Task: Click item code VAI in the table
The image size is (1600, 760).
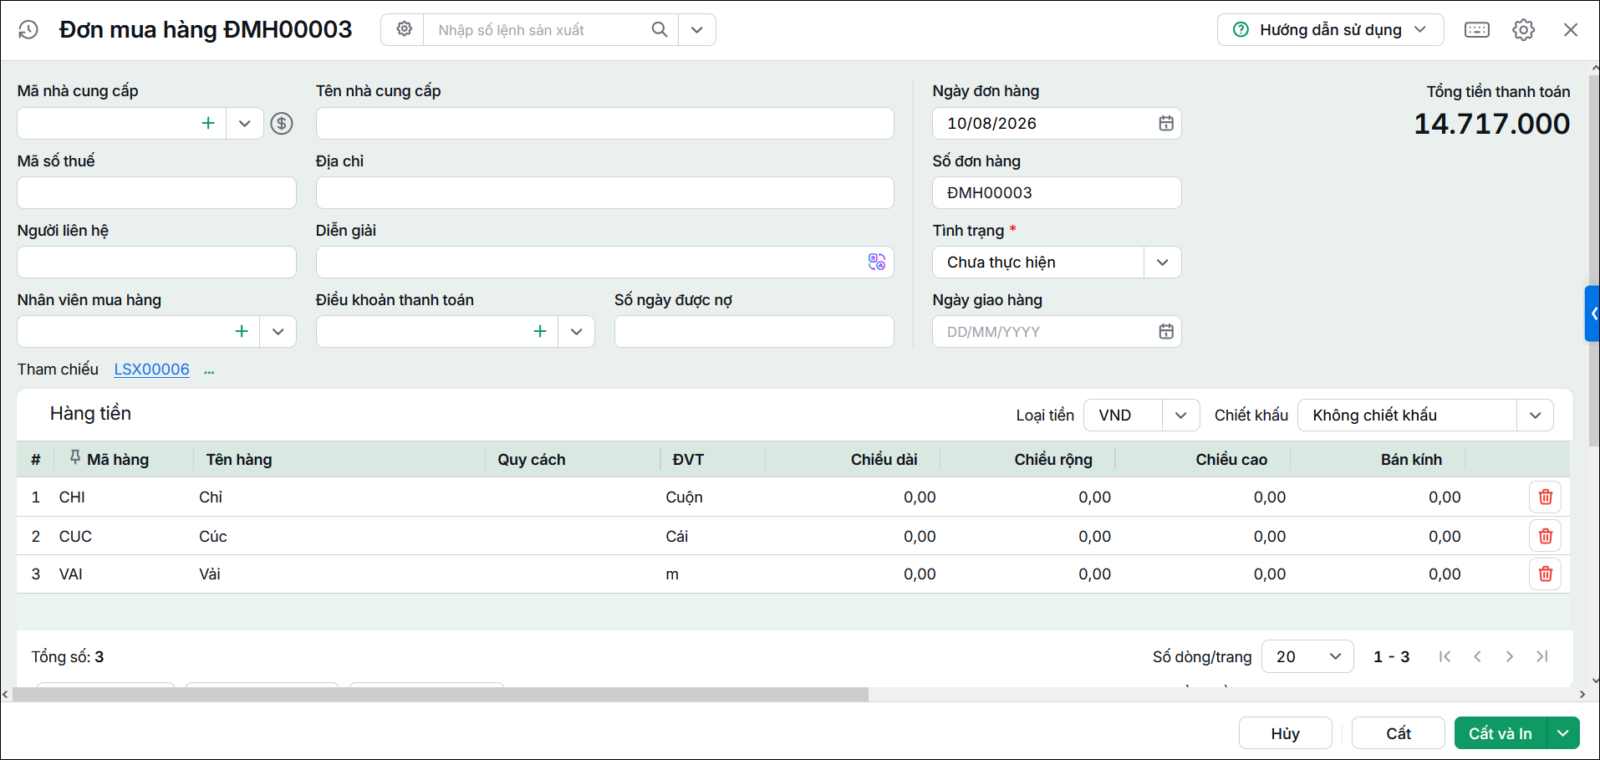Action: click(x=71, y=574)
